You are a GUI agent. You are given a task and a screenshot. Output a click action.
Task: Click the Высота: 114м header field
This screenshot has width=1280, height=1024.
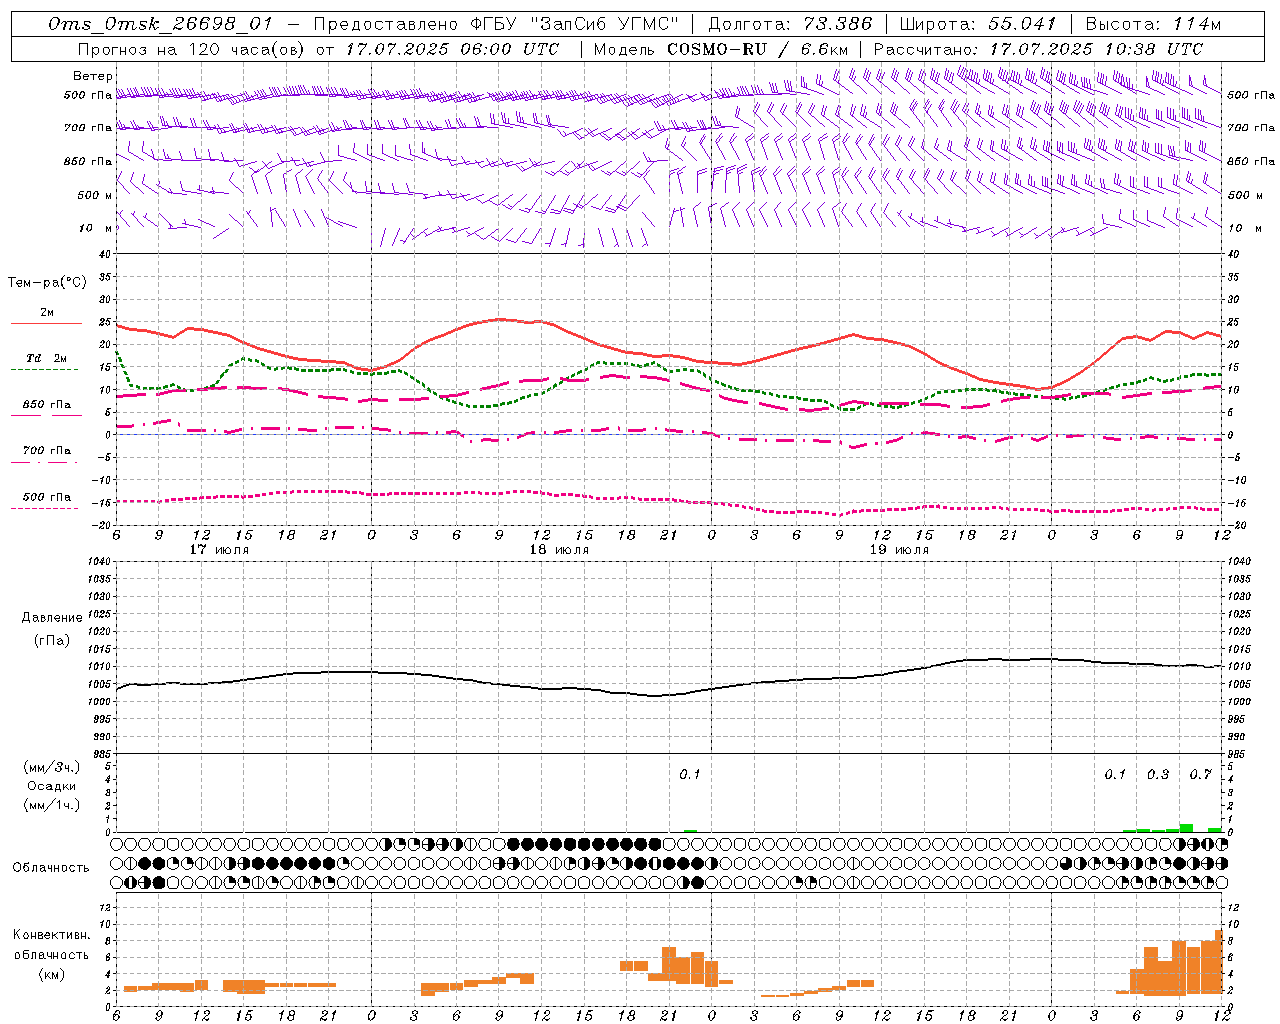click(x=1153, y=24)
